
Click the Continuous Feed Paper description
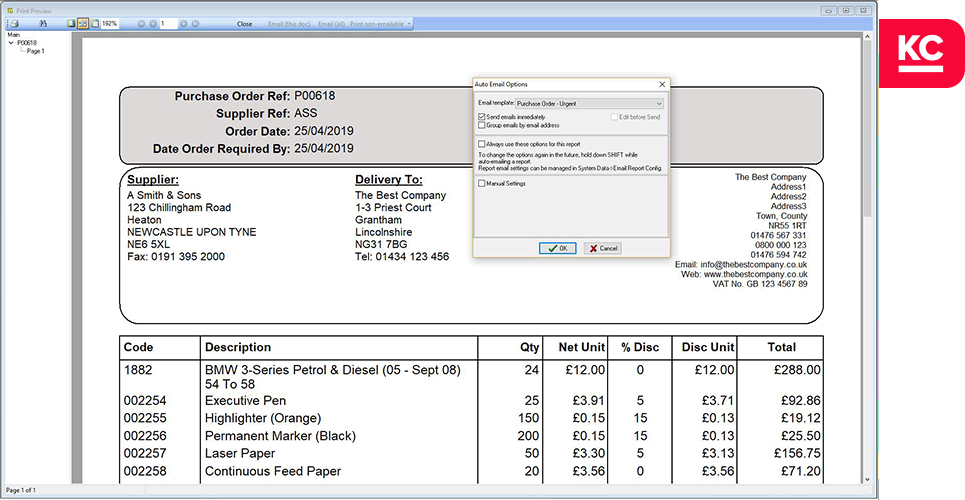pos(273,472)
